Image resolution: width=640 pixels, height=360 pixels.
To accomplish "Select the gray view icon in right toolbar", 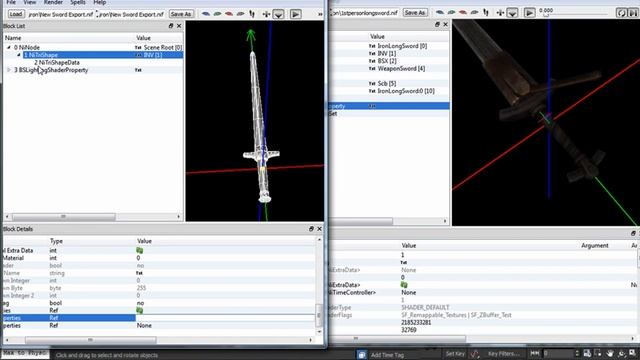I will 474,13.
